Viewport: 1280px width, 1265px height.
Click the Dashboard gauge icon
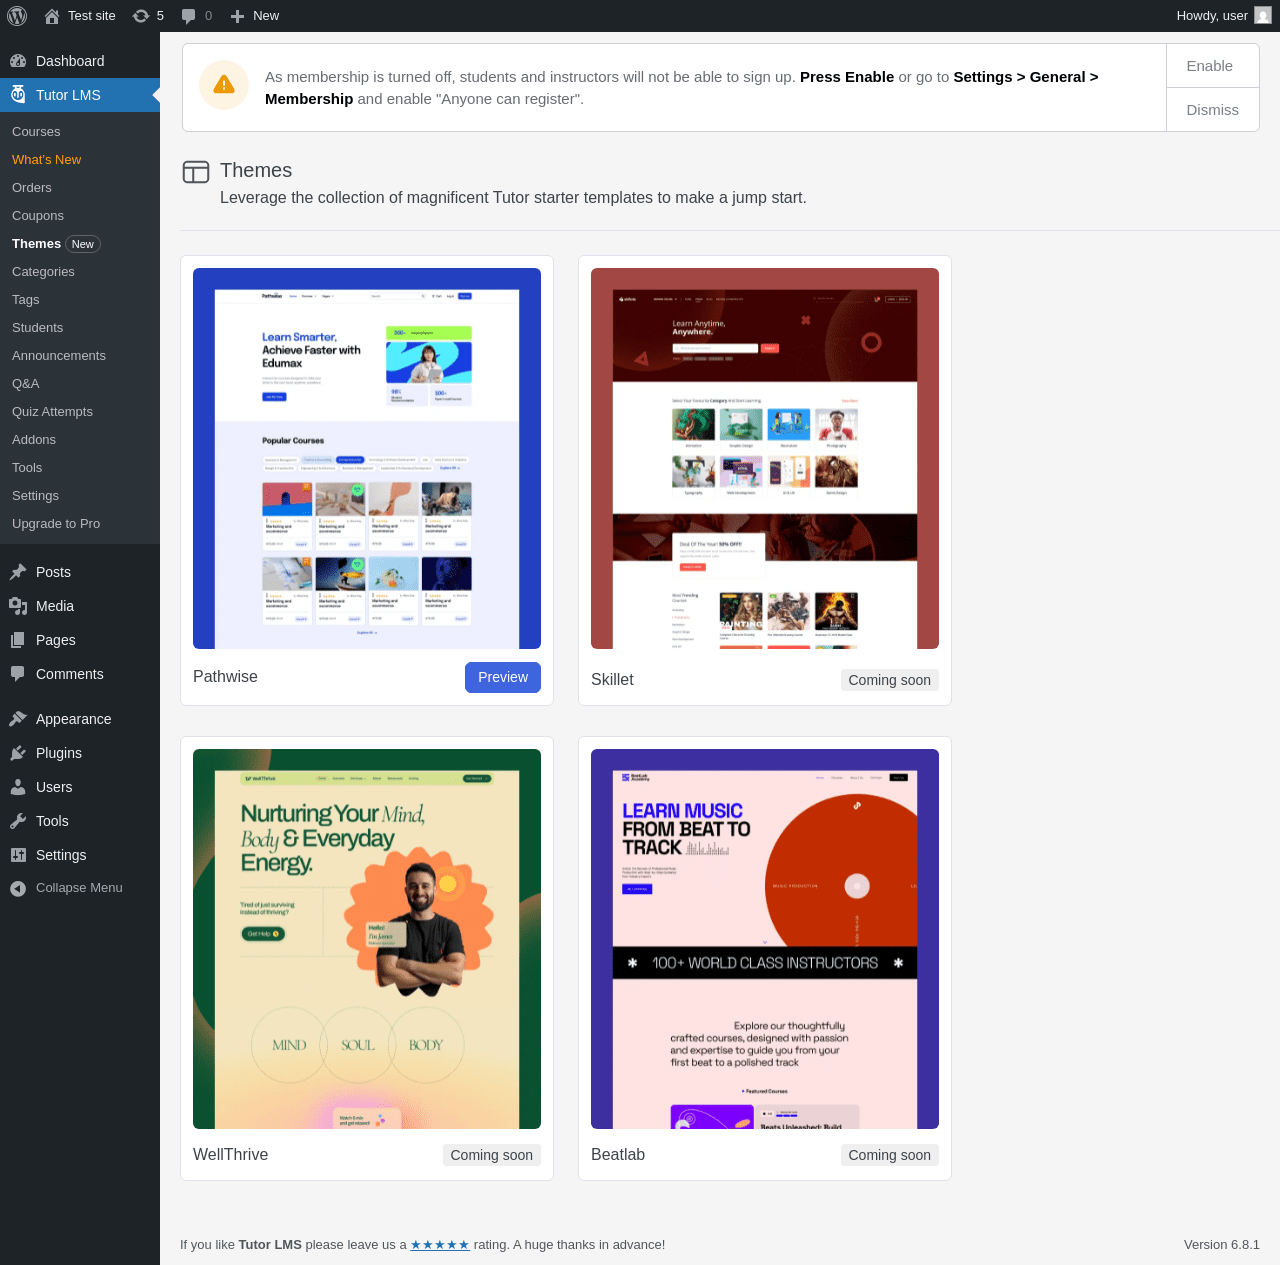pos(18,61)
